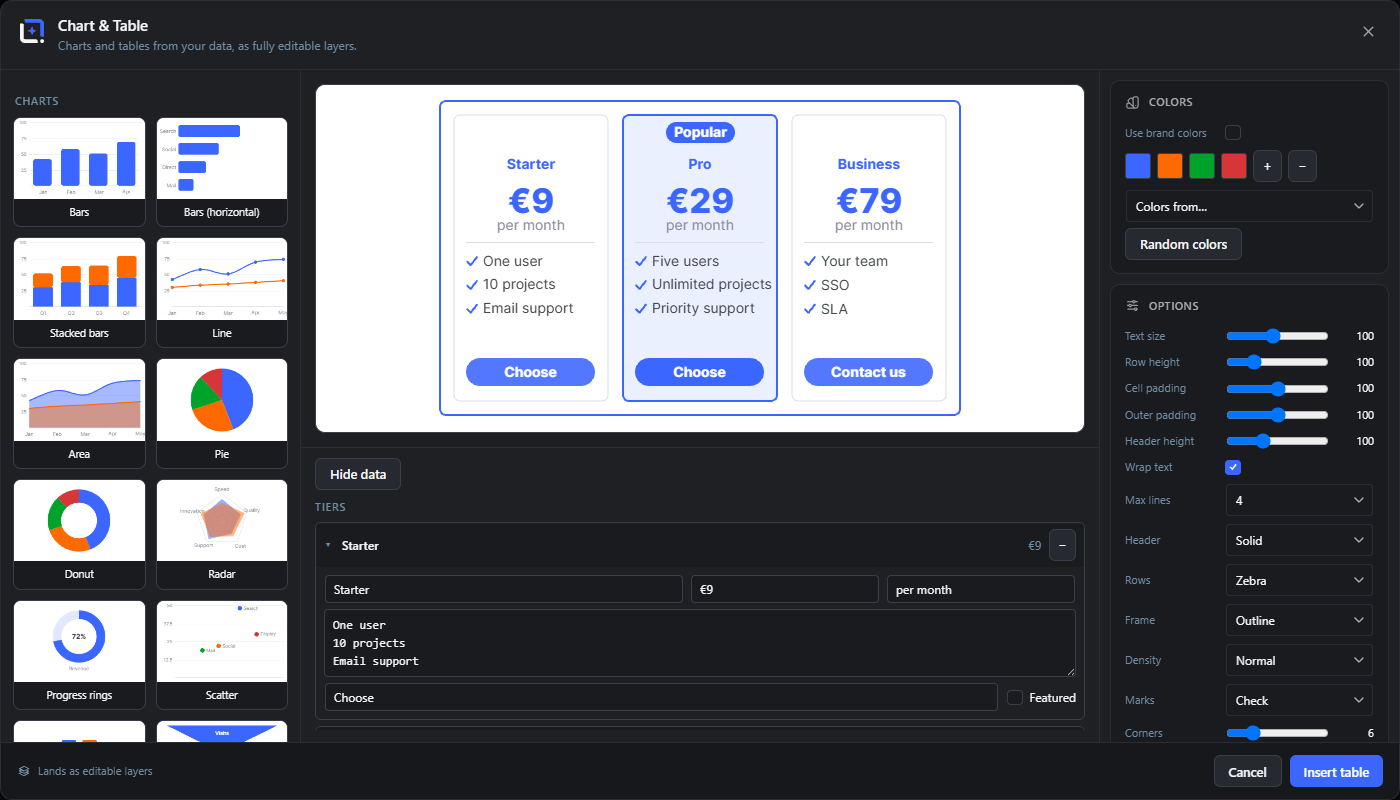This screenshot has height=800, width=1400.
Task: Add a color with the plus button
Action: [1267, 166]
